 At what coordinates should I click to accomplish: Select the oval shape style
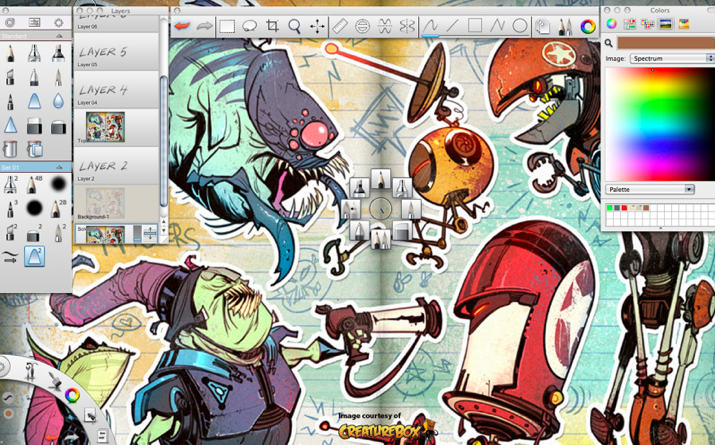pos(519,26)
